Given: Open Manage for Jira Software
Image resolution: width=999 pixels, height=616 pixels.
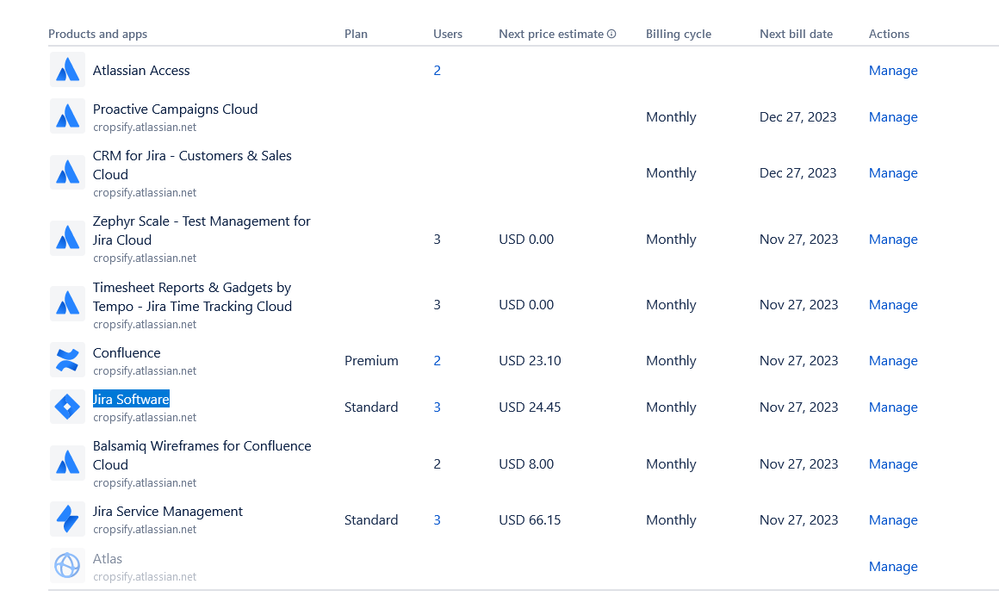Looking at the screenshot, I should tap(892, 407).
